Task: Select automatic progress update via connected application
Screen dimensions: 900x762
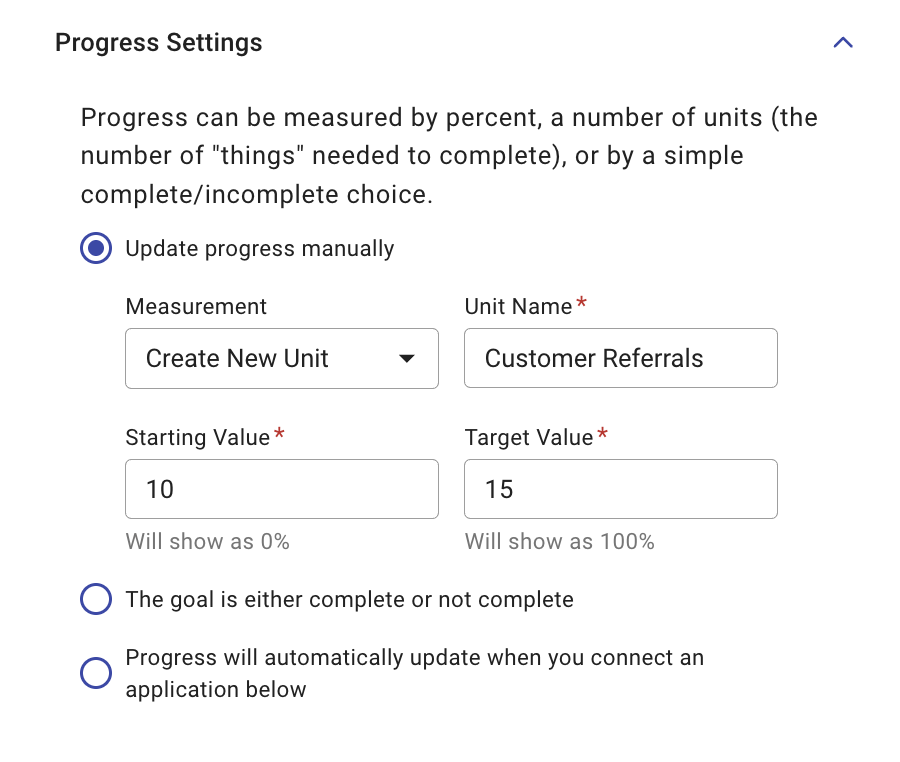Action: 95,673
